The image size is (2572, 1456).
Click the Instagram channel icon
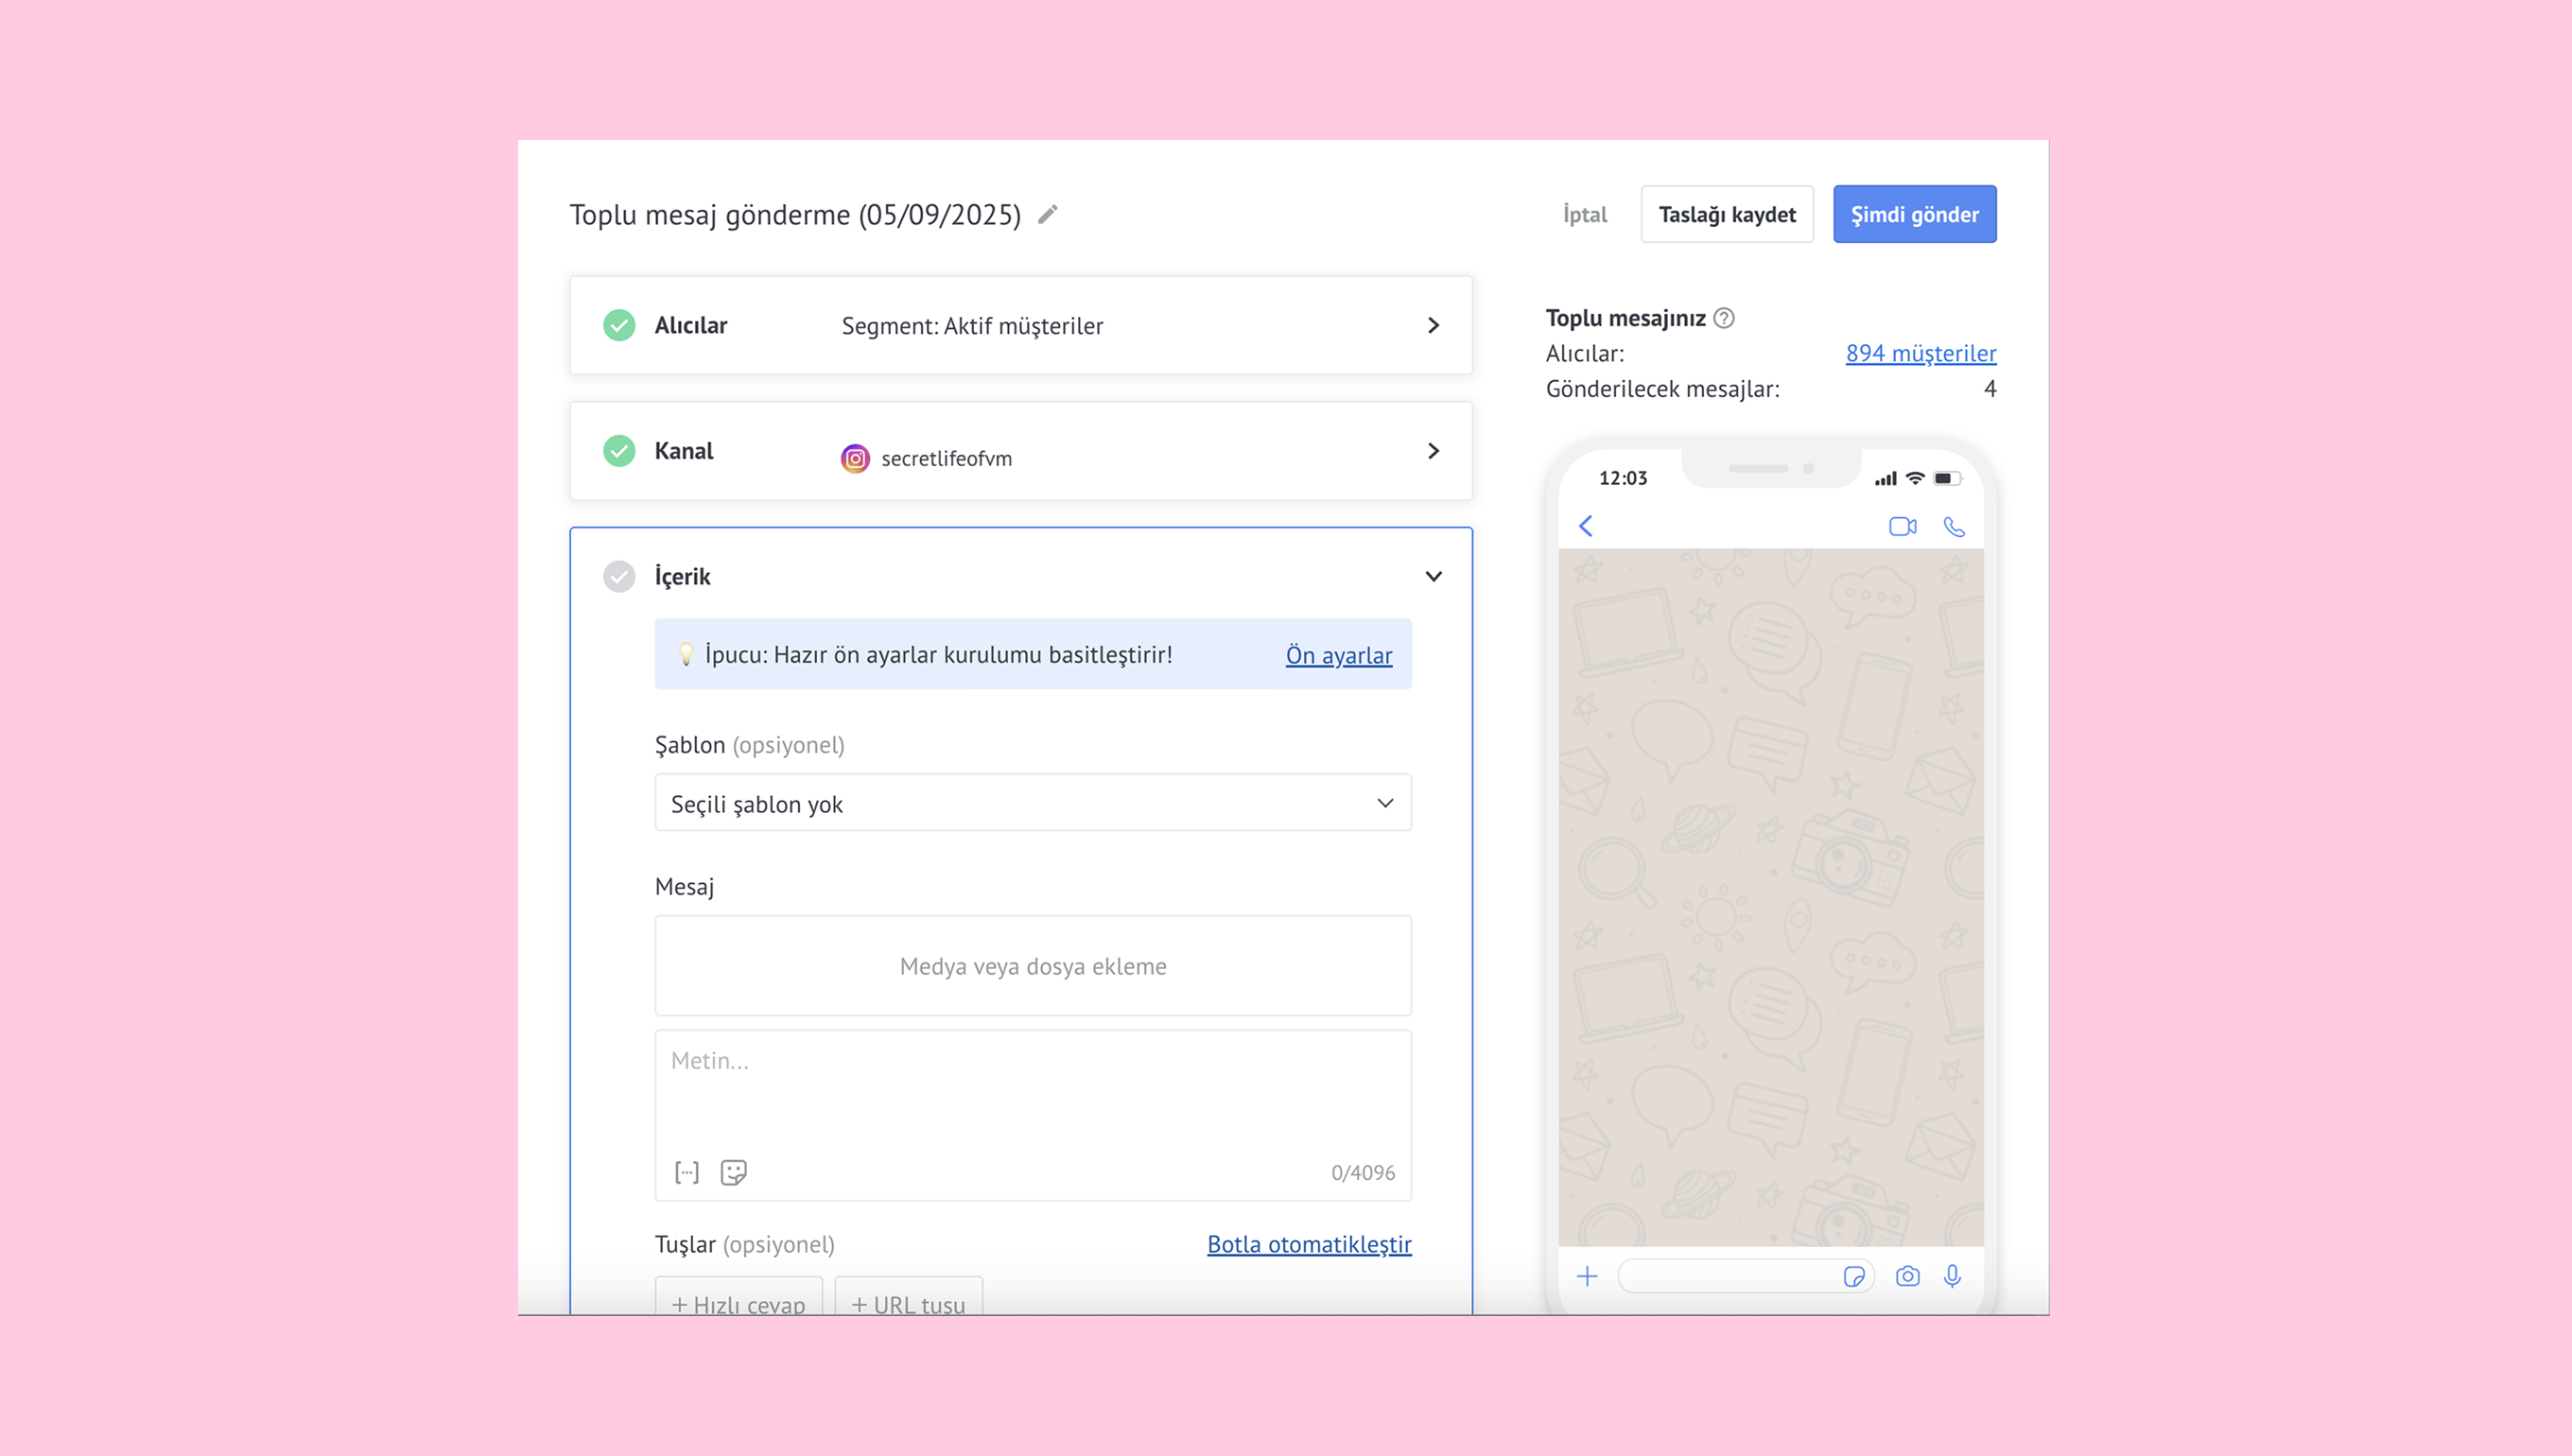855,458
